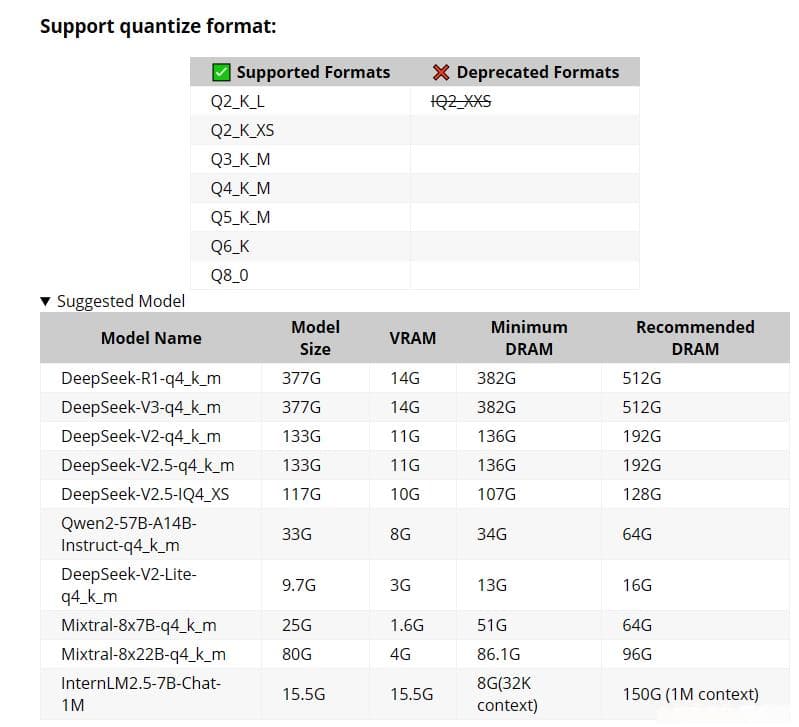Click the Model Name column header
Screen dimensions: 799x727
point(151,338)
